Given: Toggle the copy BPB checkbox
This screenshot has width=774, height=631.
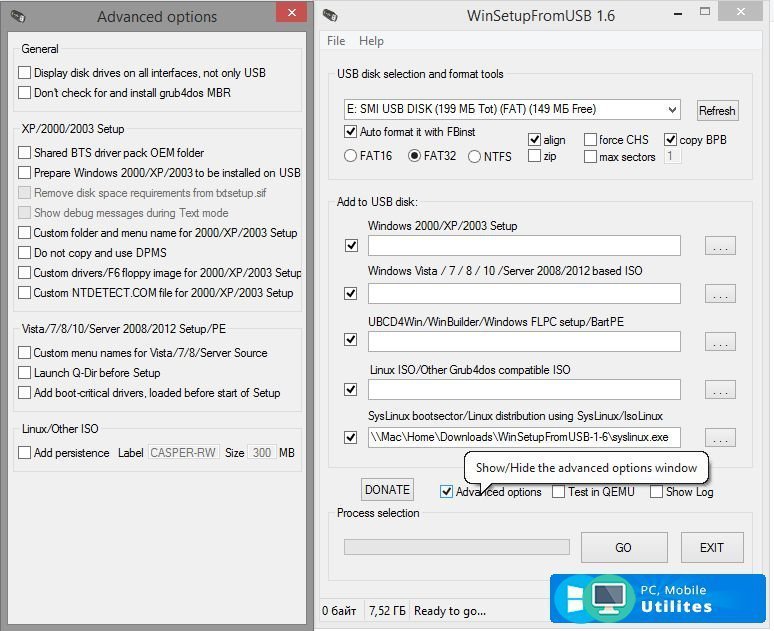Looking at the screenshot, I should pos(670,140).
